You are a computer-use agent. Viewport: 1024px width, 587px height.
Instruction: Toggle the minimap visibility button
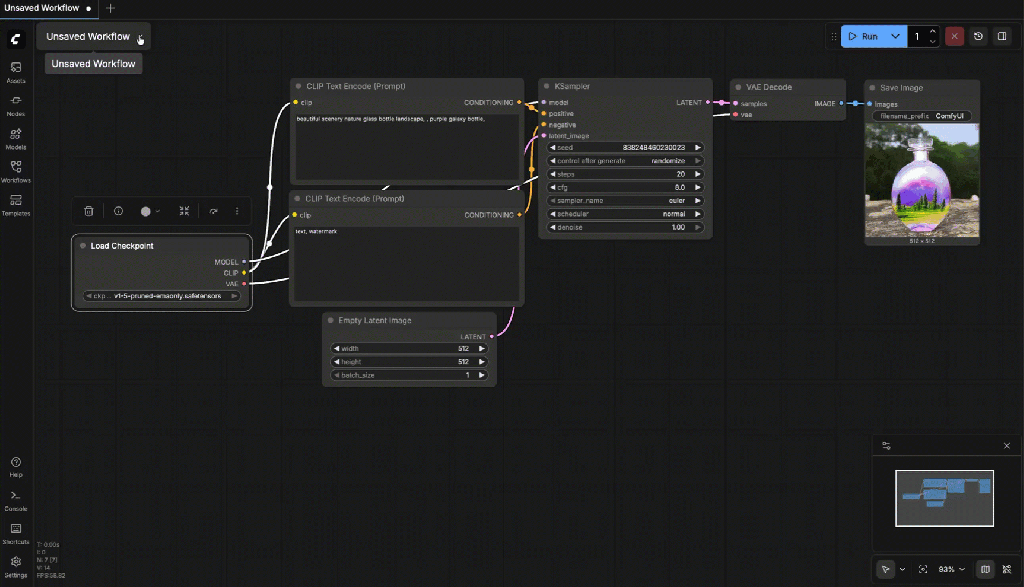(985, 569)
